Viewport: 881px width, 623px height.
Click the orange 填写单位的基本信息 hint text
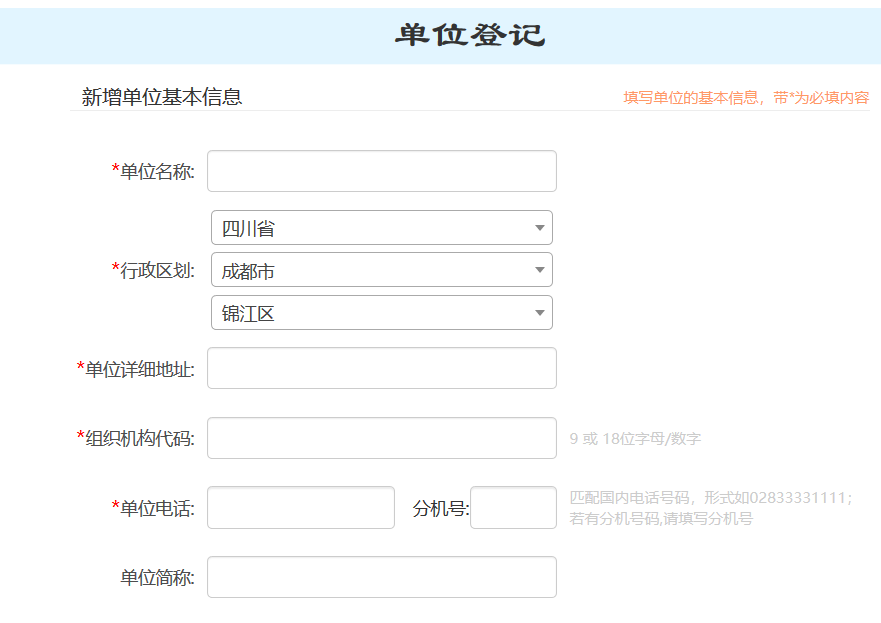pos(746,98)
